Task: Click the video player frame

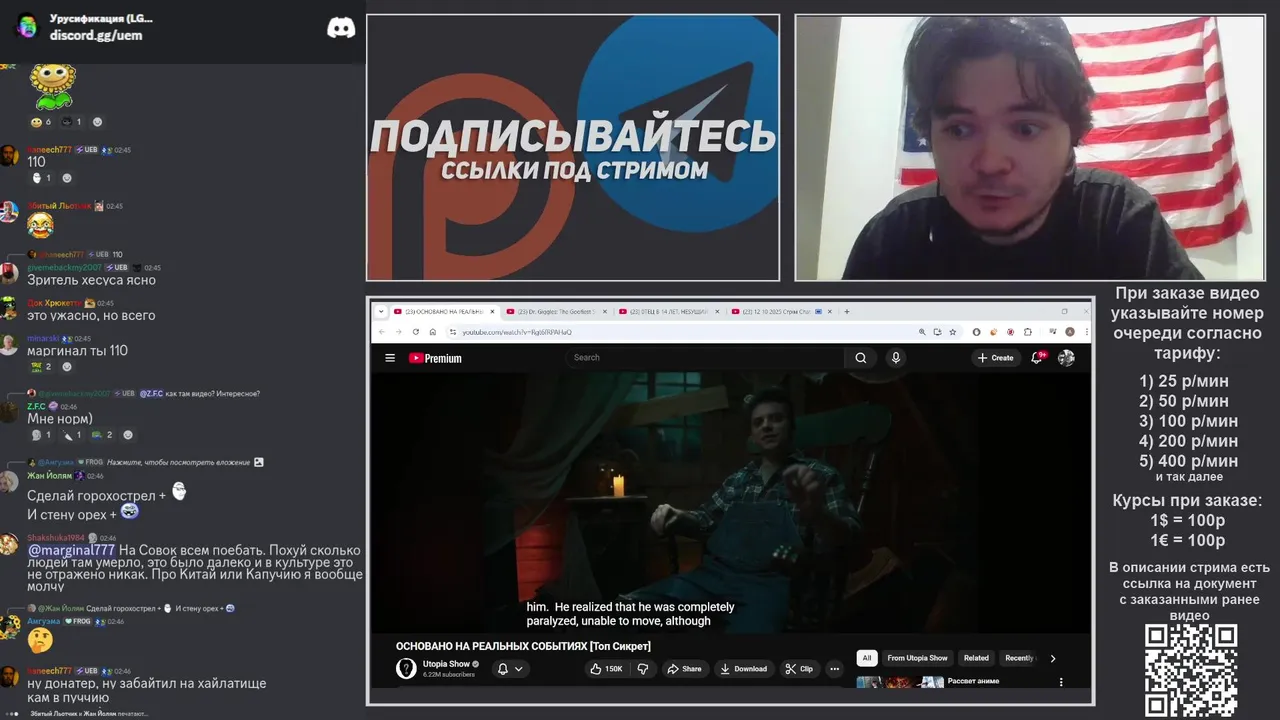Action: coord(730,502)
